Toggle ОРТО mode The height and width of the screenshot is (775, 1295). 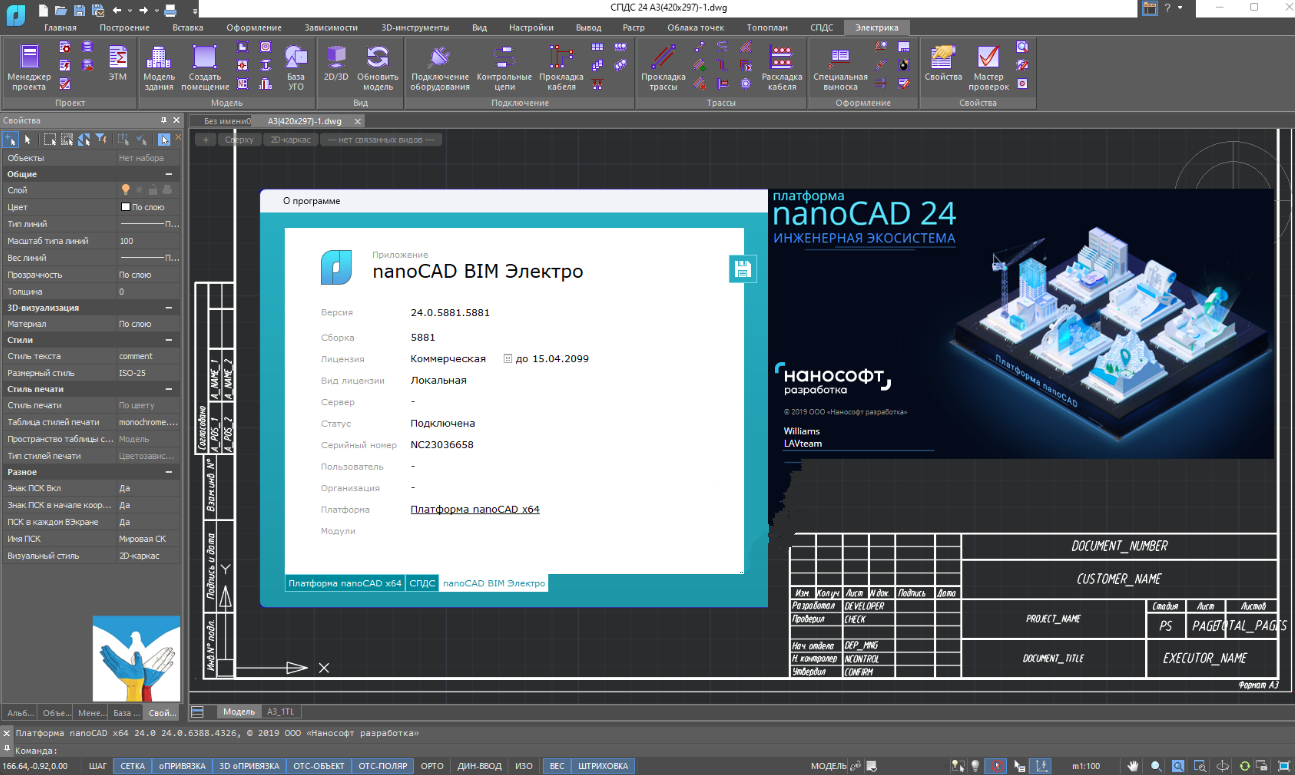coord(432,766)
